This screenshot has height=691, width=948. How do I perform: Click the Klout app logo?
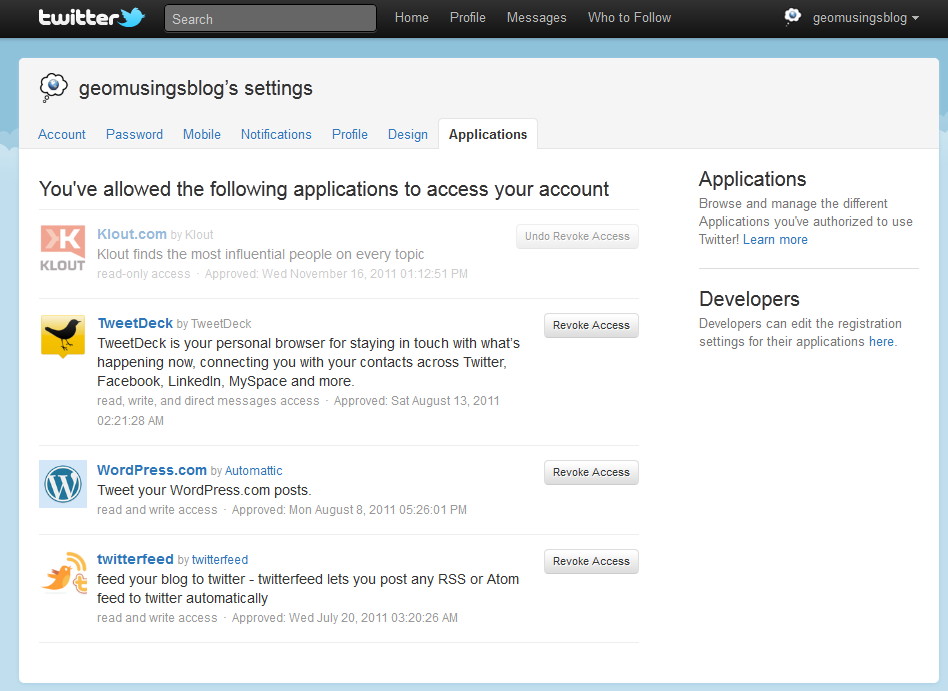point(62,248)
